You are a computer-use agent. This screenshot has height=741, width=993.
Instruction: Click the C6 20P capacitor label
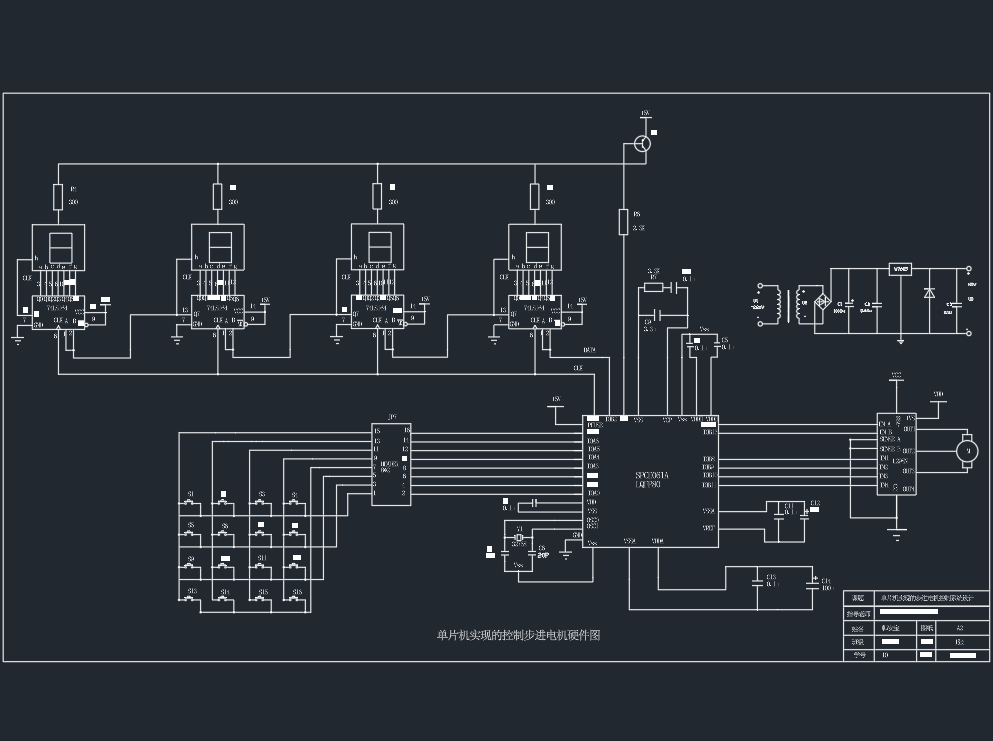pos(542,552)
